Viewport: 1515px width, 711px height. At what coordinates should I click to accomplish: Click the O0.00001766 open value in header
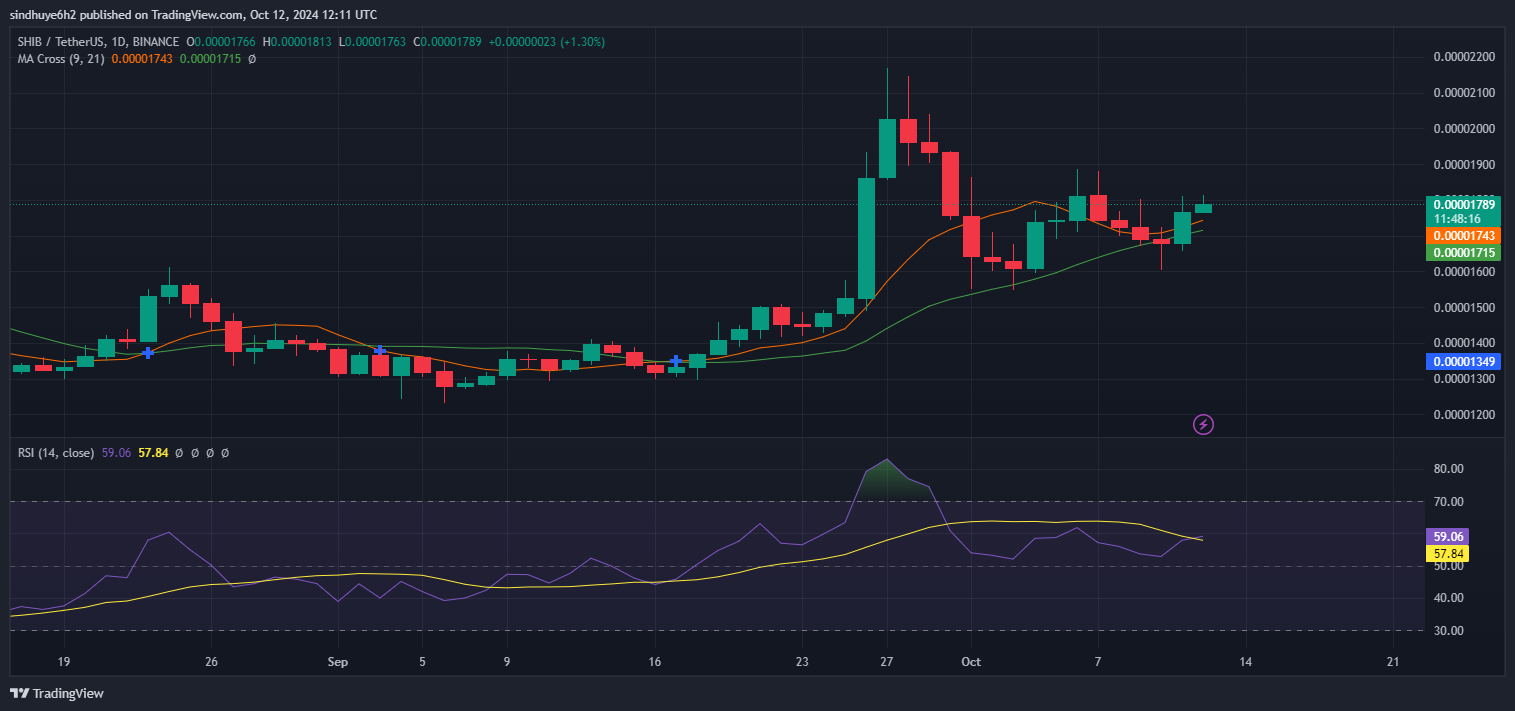pos(221,42)
